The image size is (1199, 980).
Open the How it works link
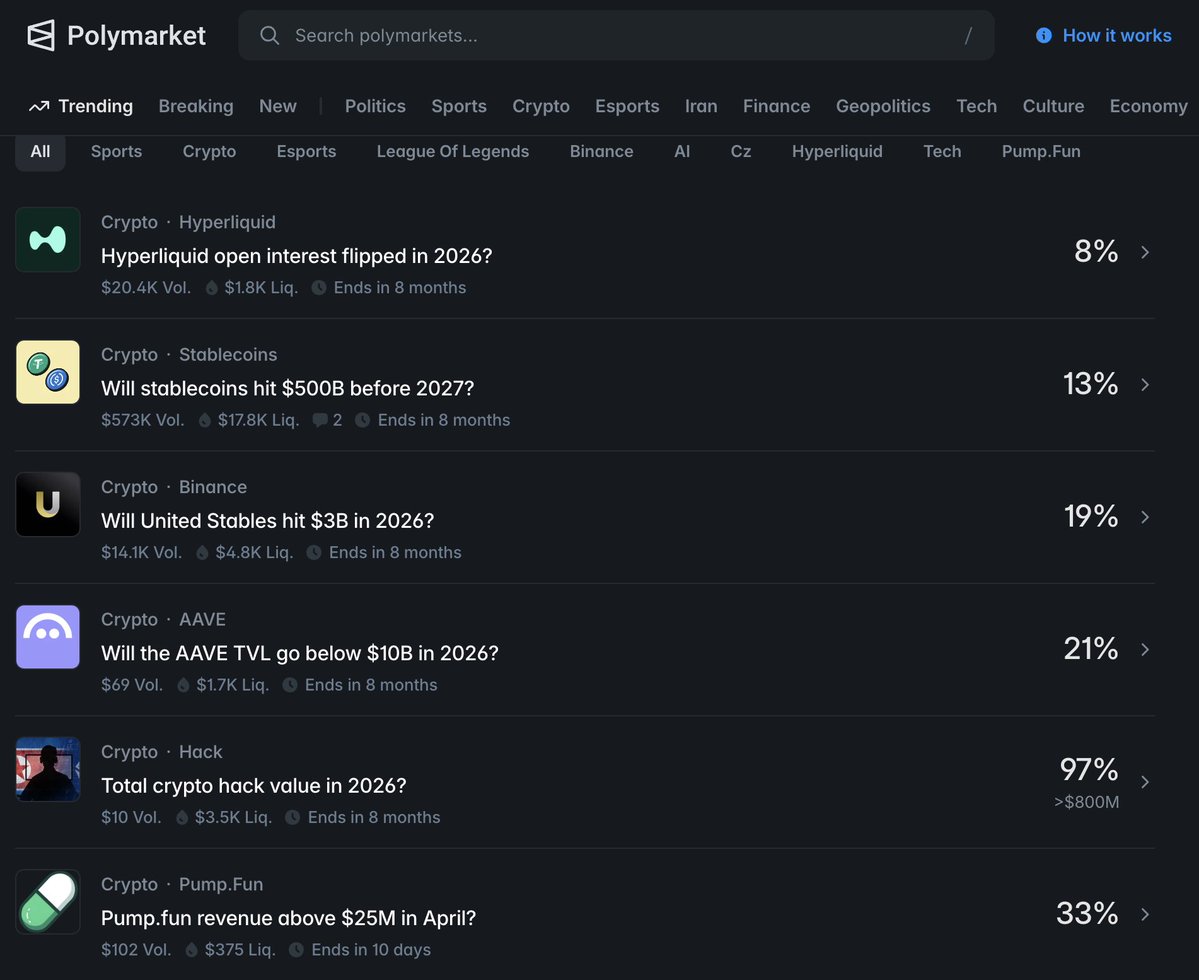tap(1116, 36)
